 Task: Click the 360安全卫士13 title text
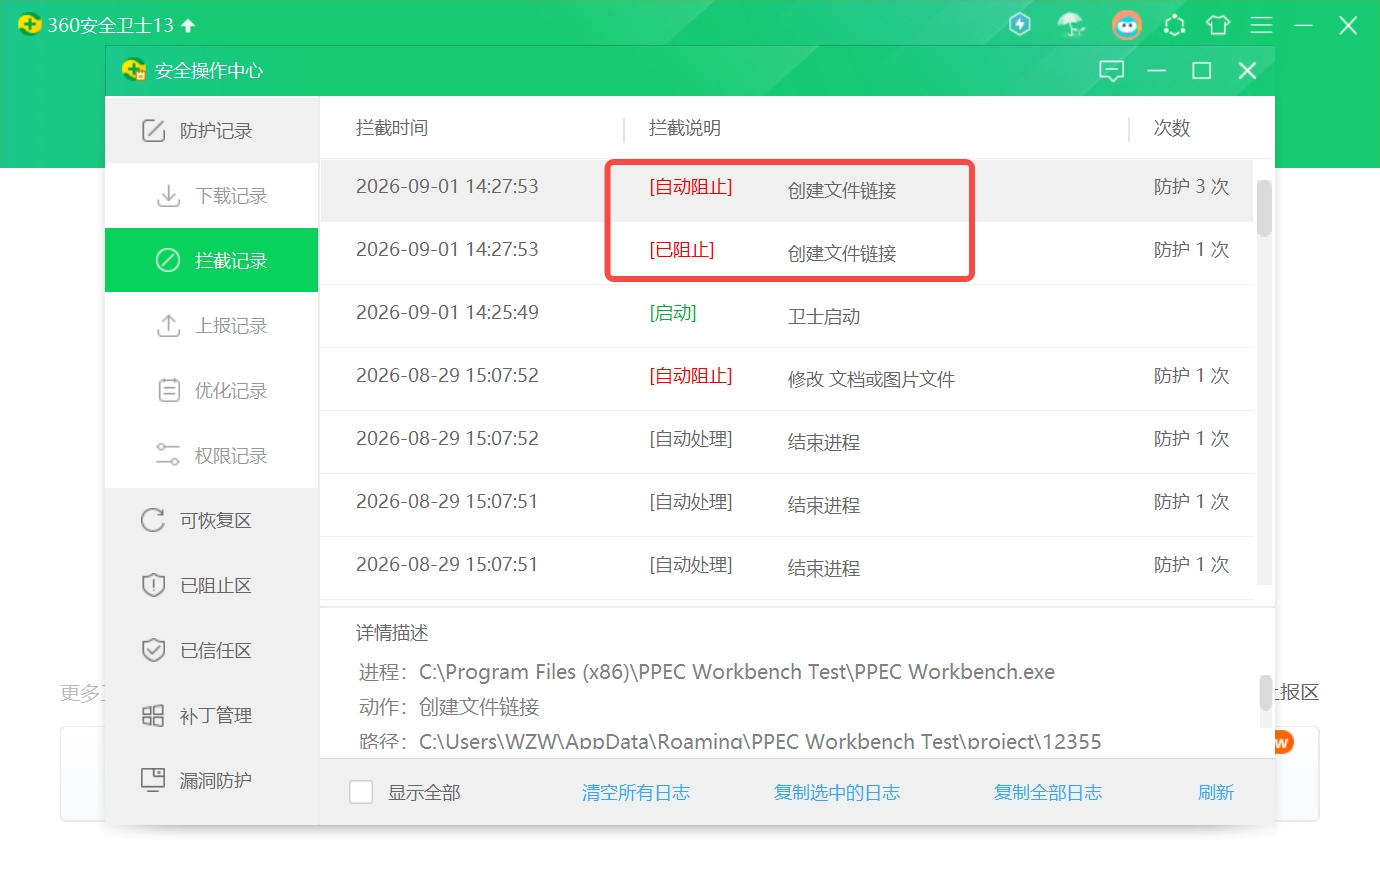click(111, 25)
